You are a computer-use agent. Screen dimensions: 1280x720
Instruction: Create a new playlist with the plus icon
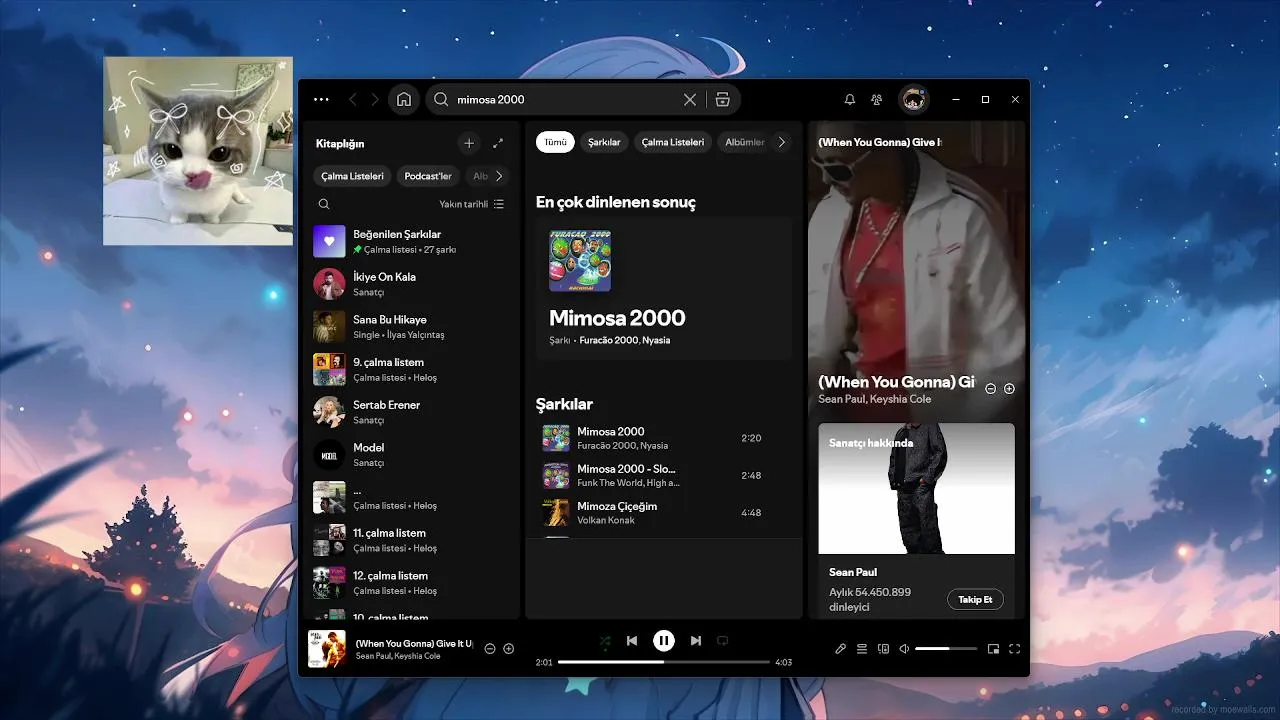click(x=469, y=143)
